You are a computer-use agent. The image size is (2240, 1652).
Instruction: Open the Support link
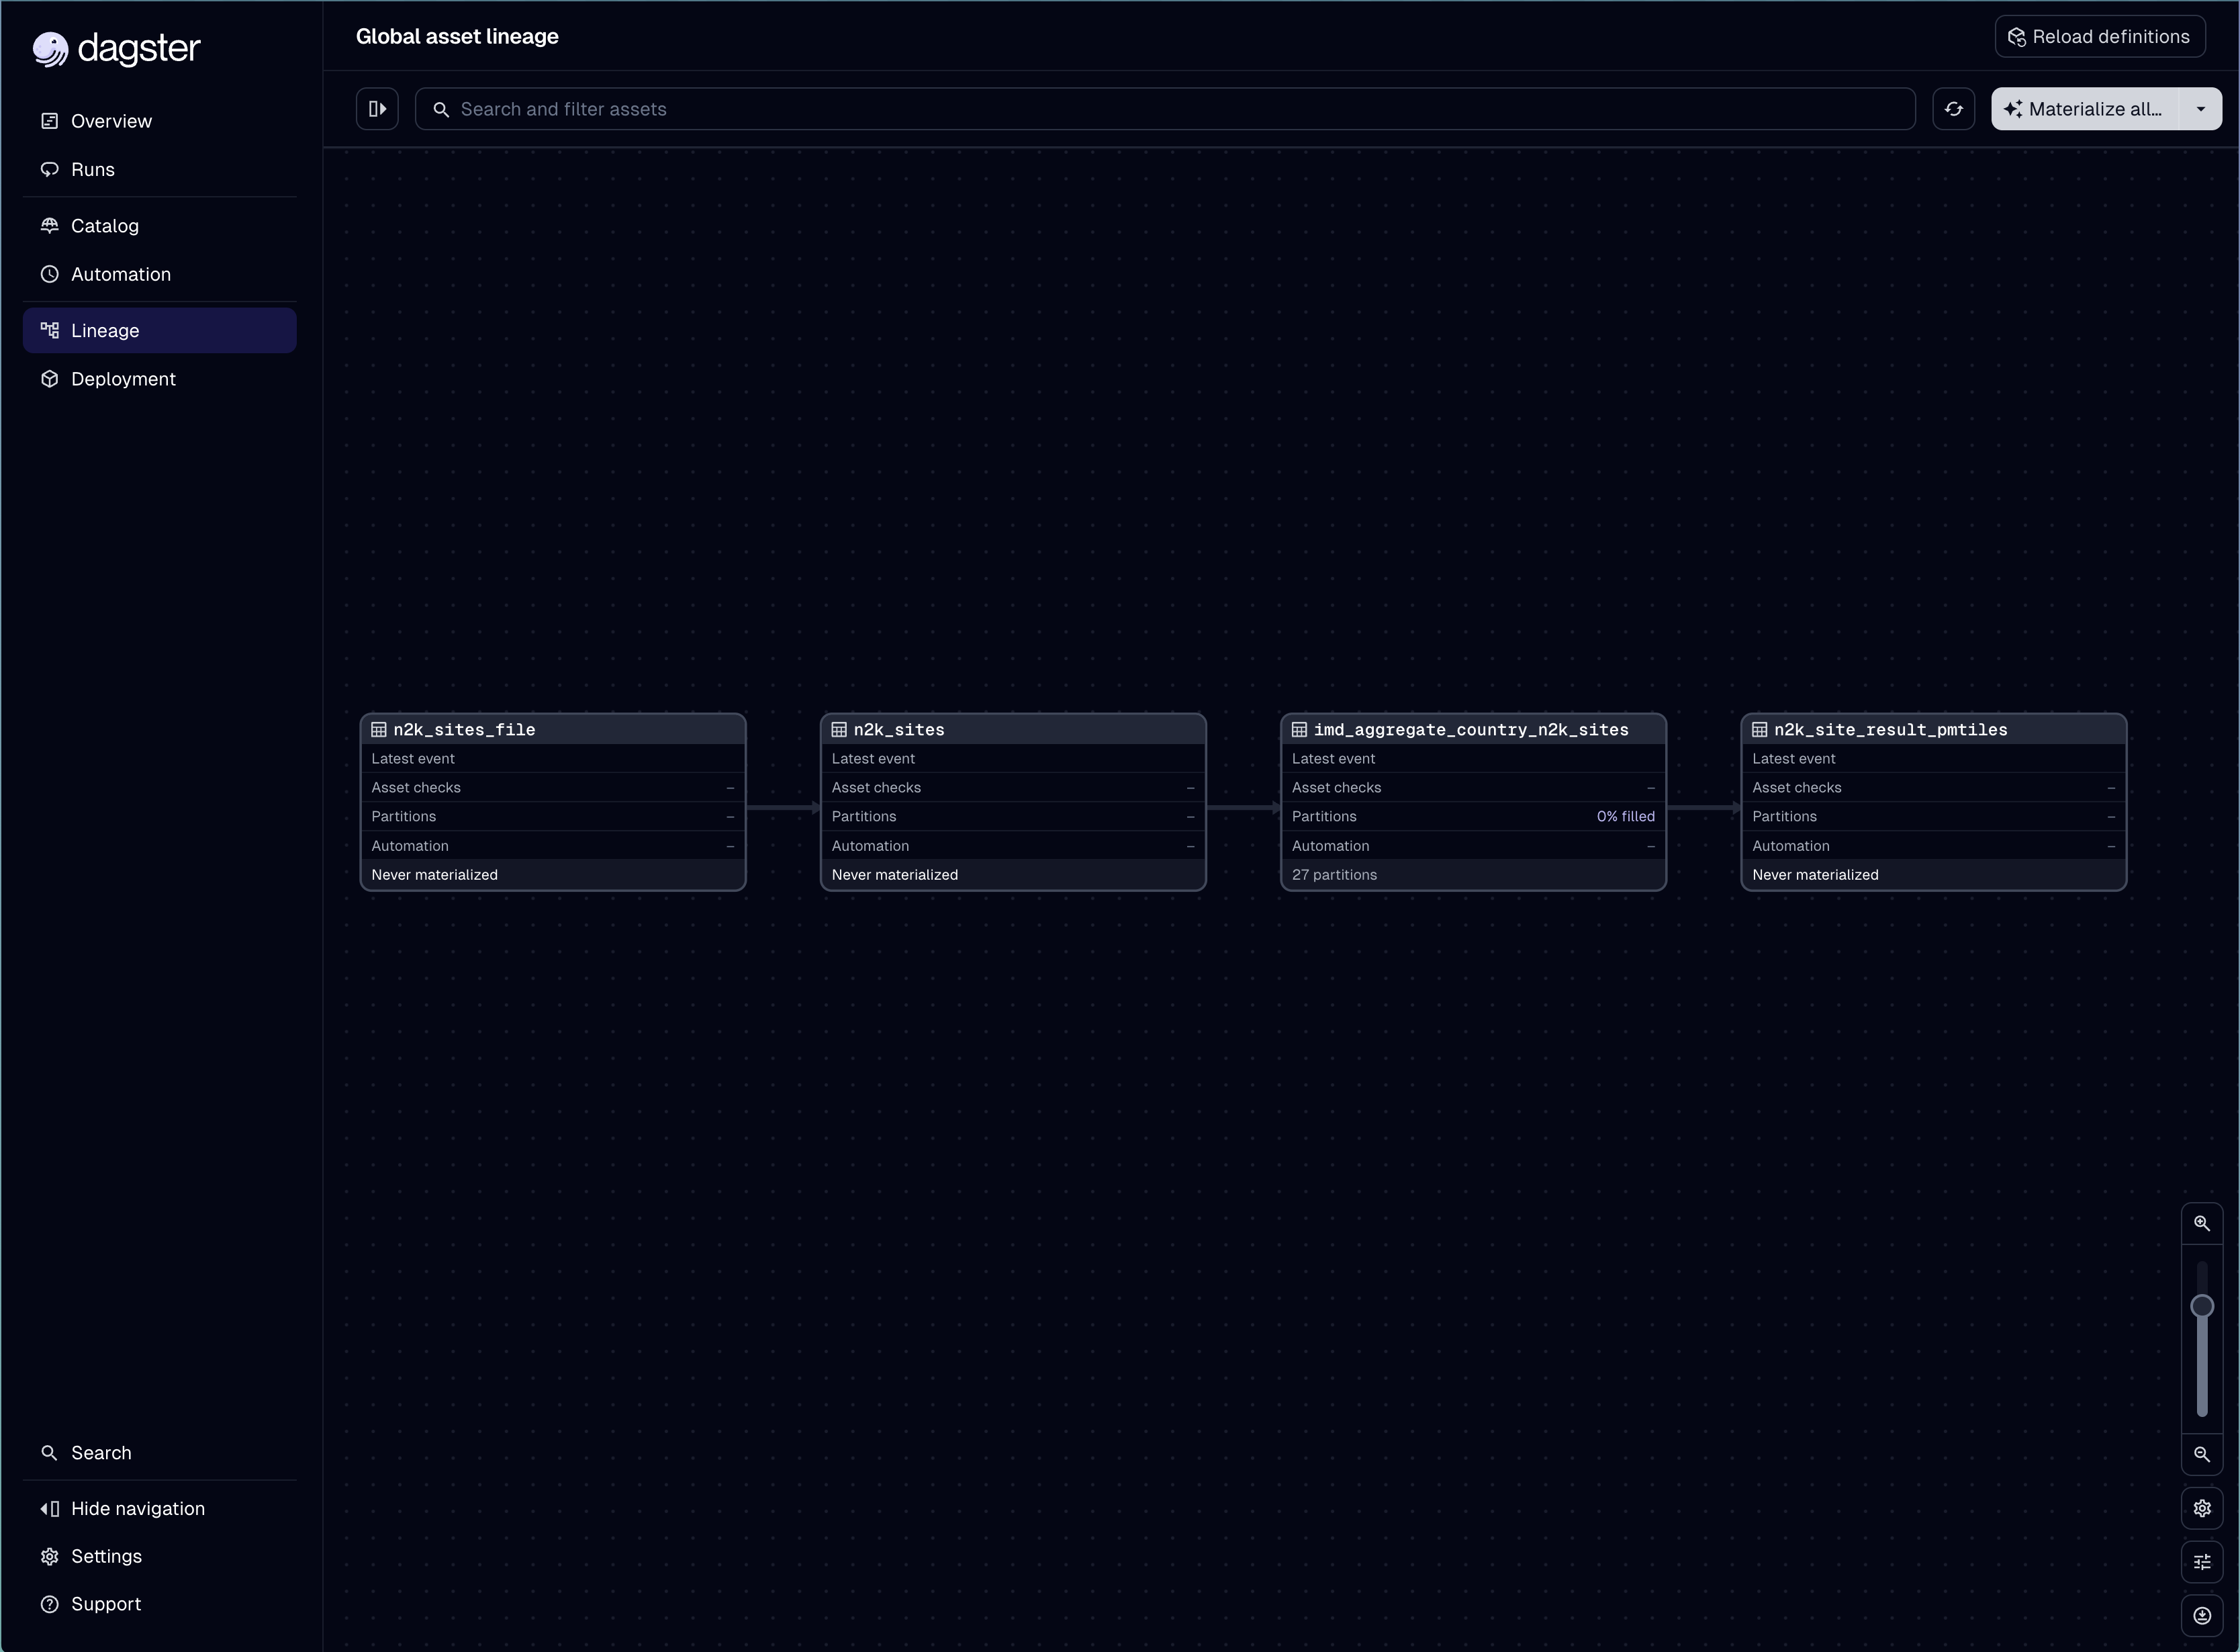pyautogui.click(x=160, y=1604)
